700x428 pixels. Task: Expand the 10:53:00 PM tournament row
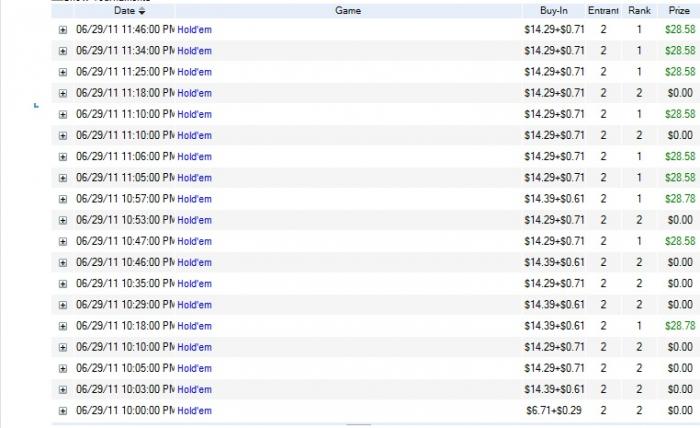point(63,220)
